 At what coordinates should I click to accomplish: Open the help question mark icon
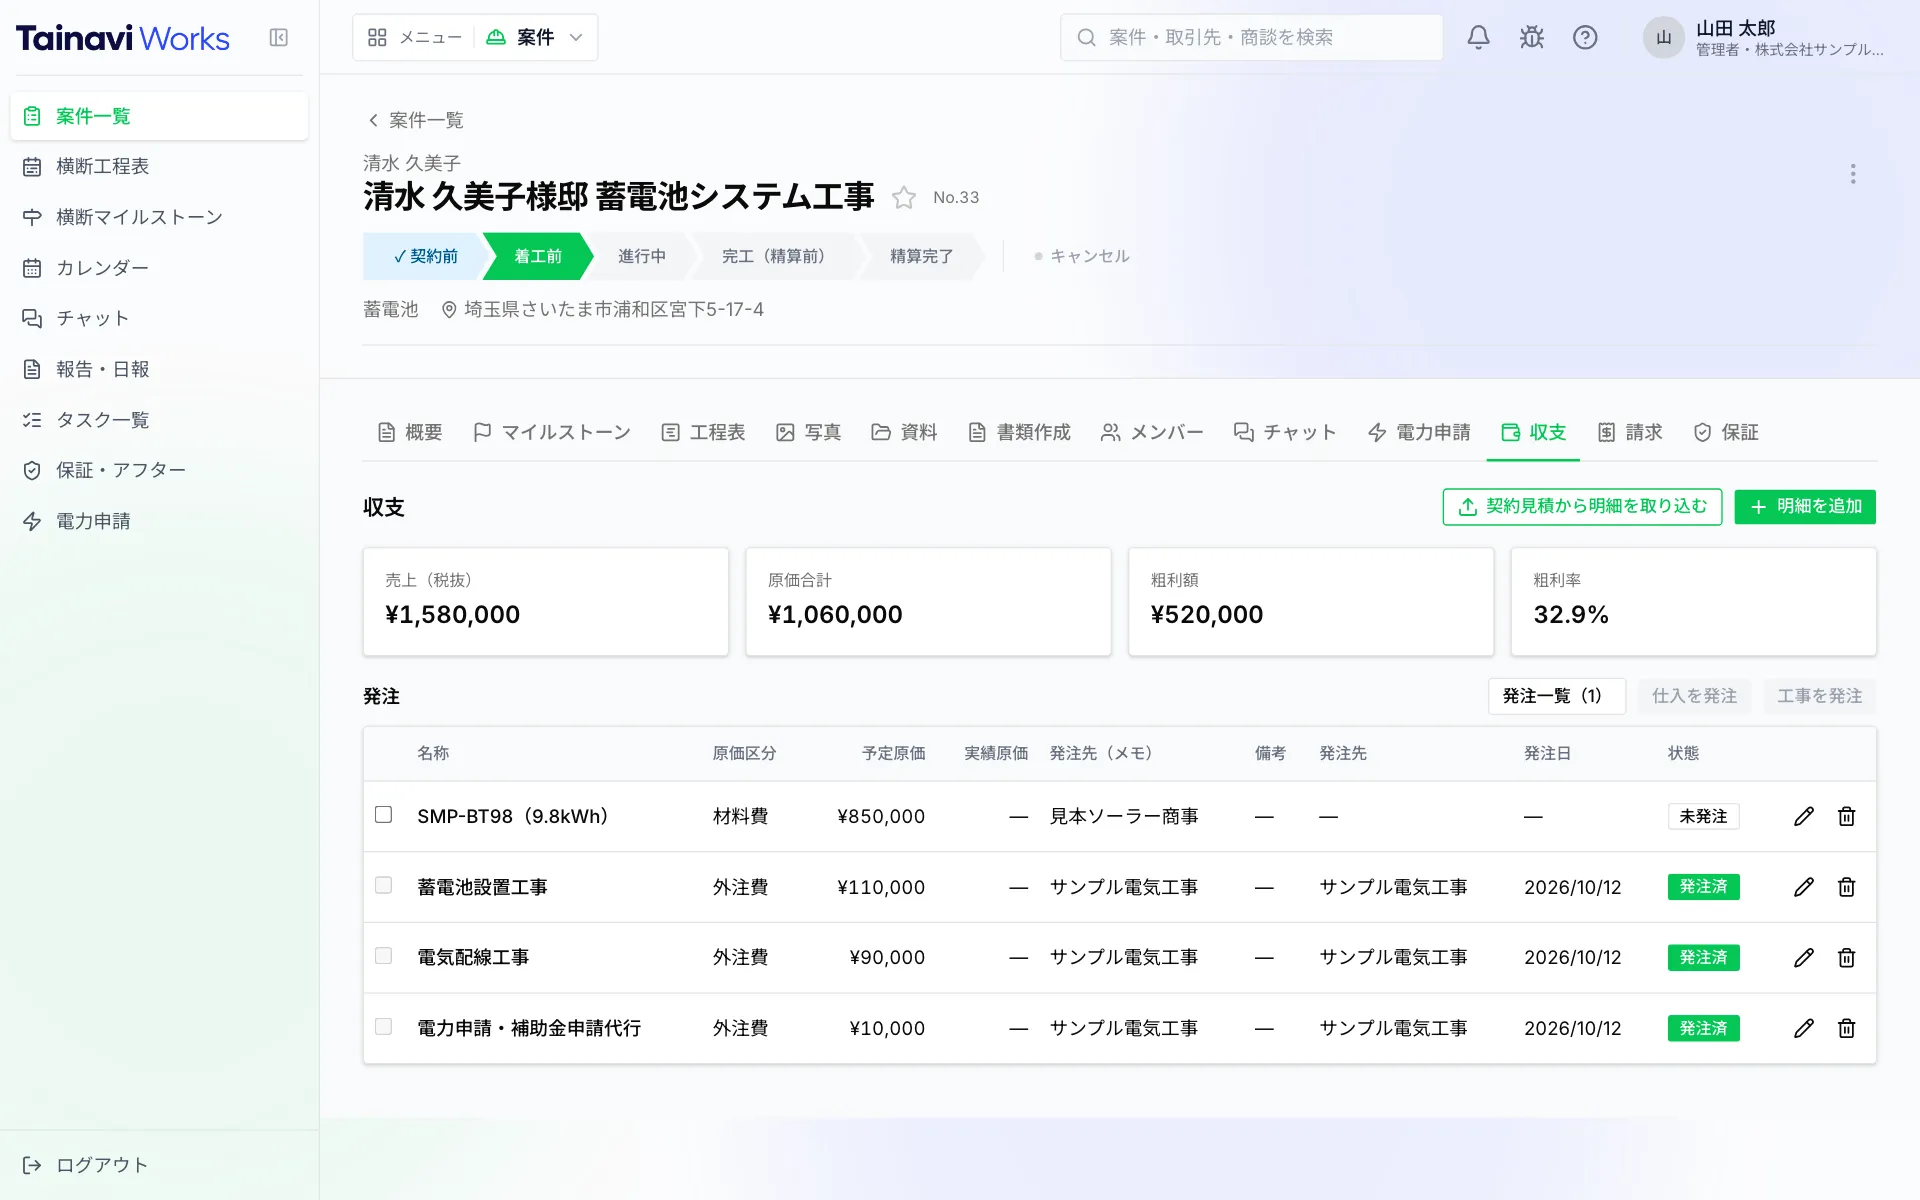click(x=1585, y=38)
